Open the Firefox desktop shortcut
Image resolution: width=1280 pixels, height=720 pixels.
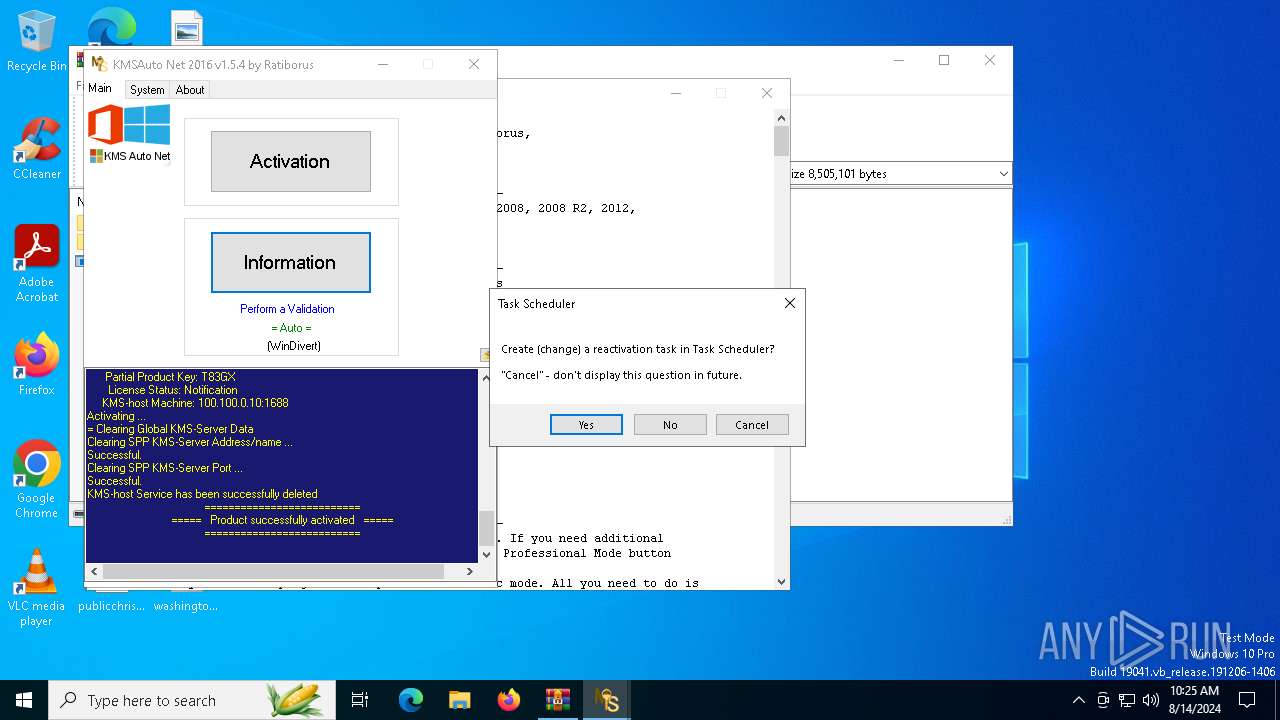[37, 364]
